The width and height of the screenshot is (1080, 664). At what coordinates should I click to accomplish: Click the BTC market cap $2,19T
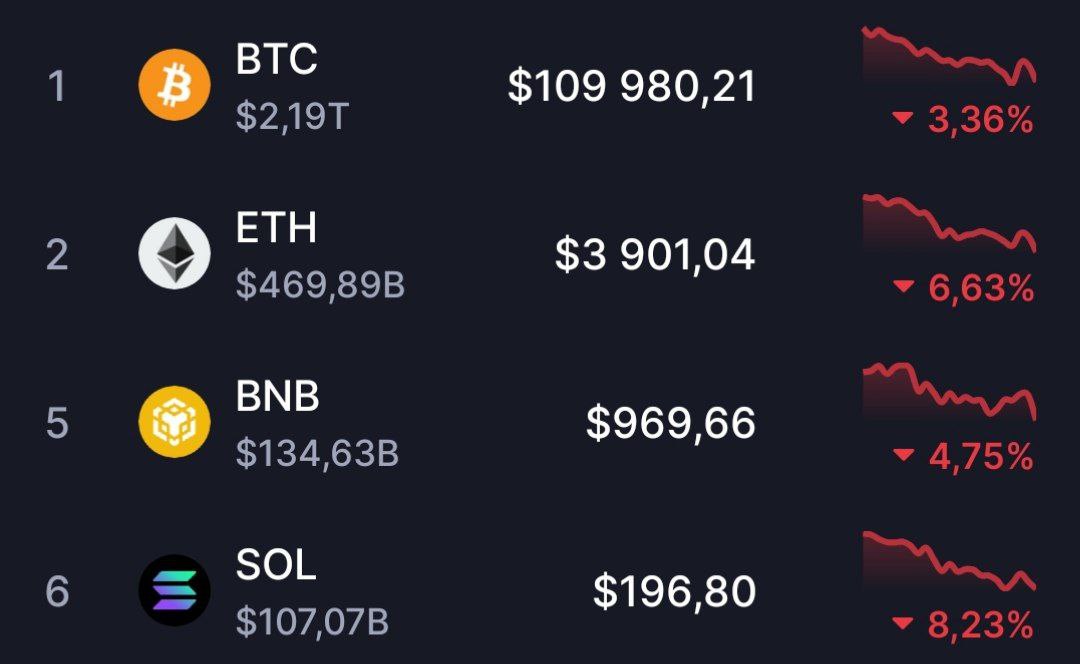coord(292,117)
